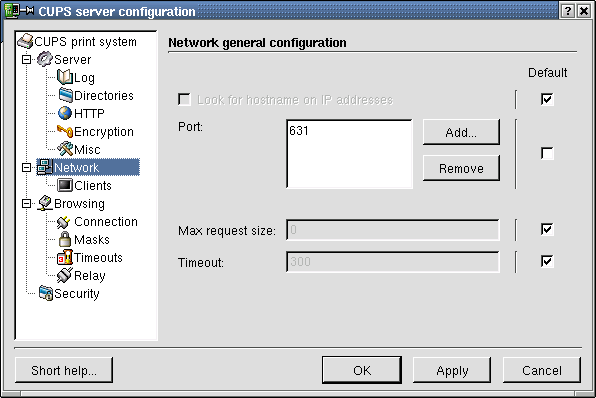Select the Connection tree entry
The height and width of the screenshot is (398, 596).
(x=97, y=222)
